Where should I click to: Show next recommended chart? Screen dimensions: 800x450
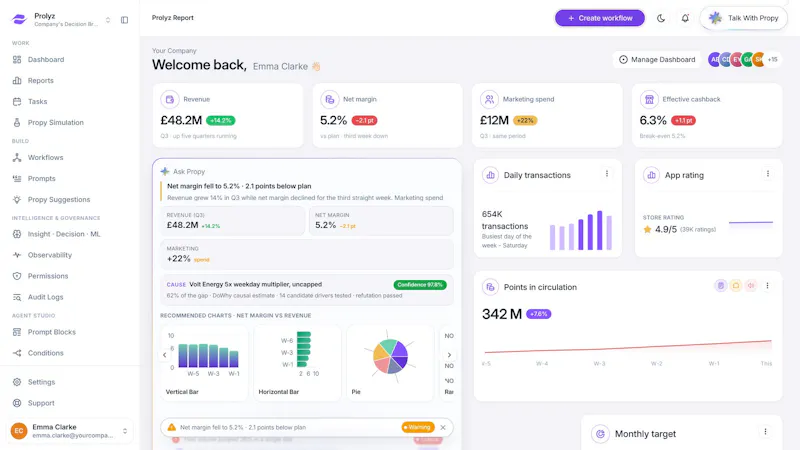coord(449,355)
